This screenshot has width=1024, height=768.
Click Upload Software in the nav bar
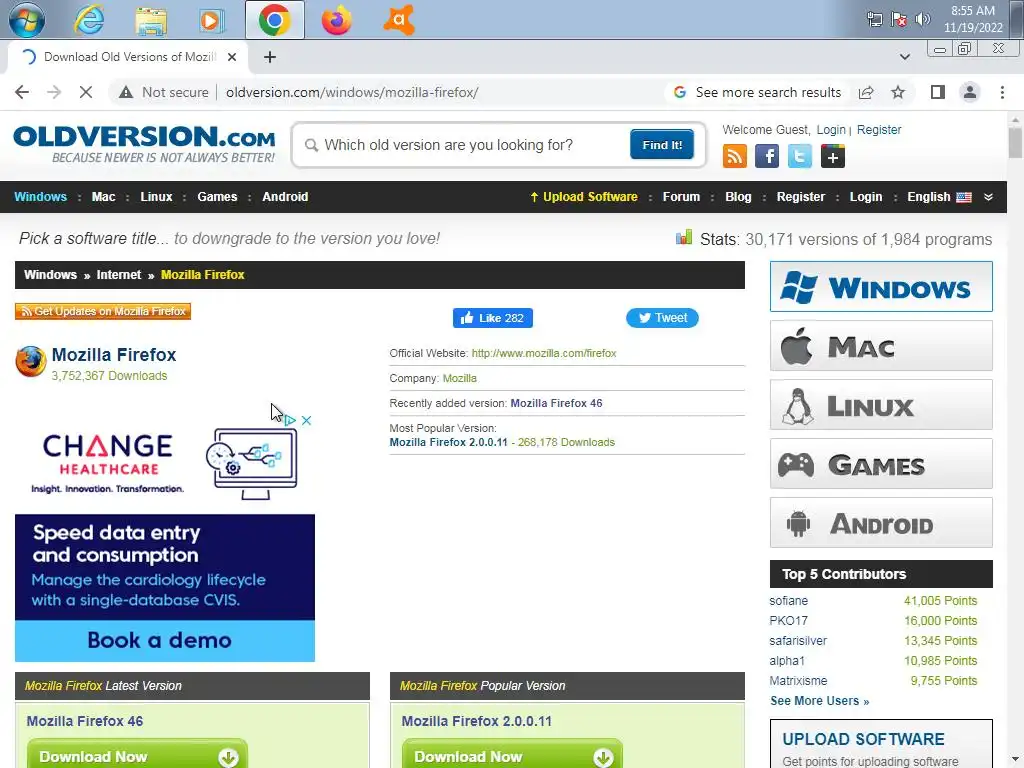[583, 197]
